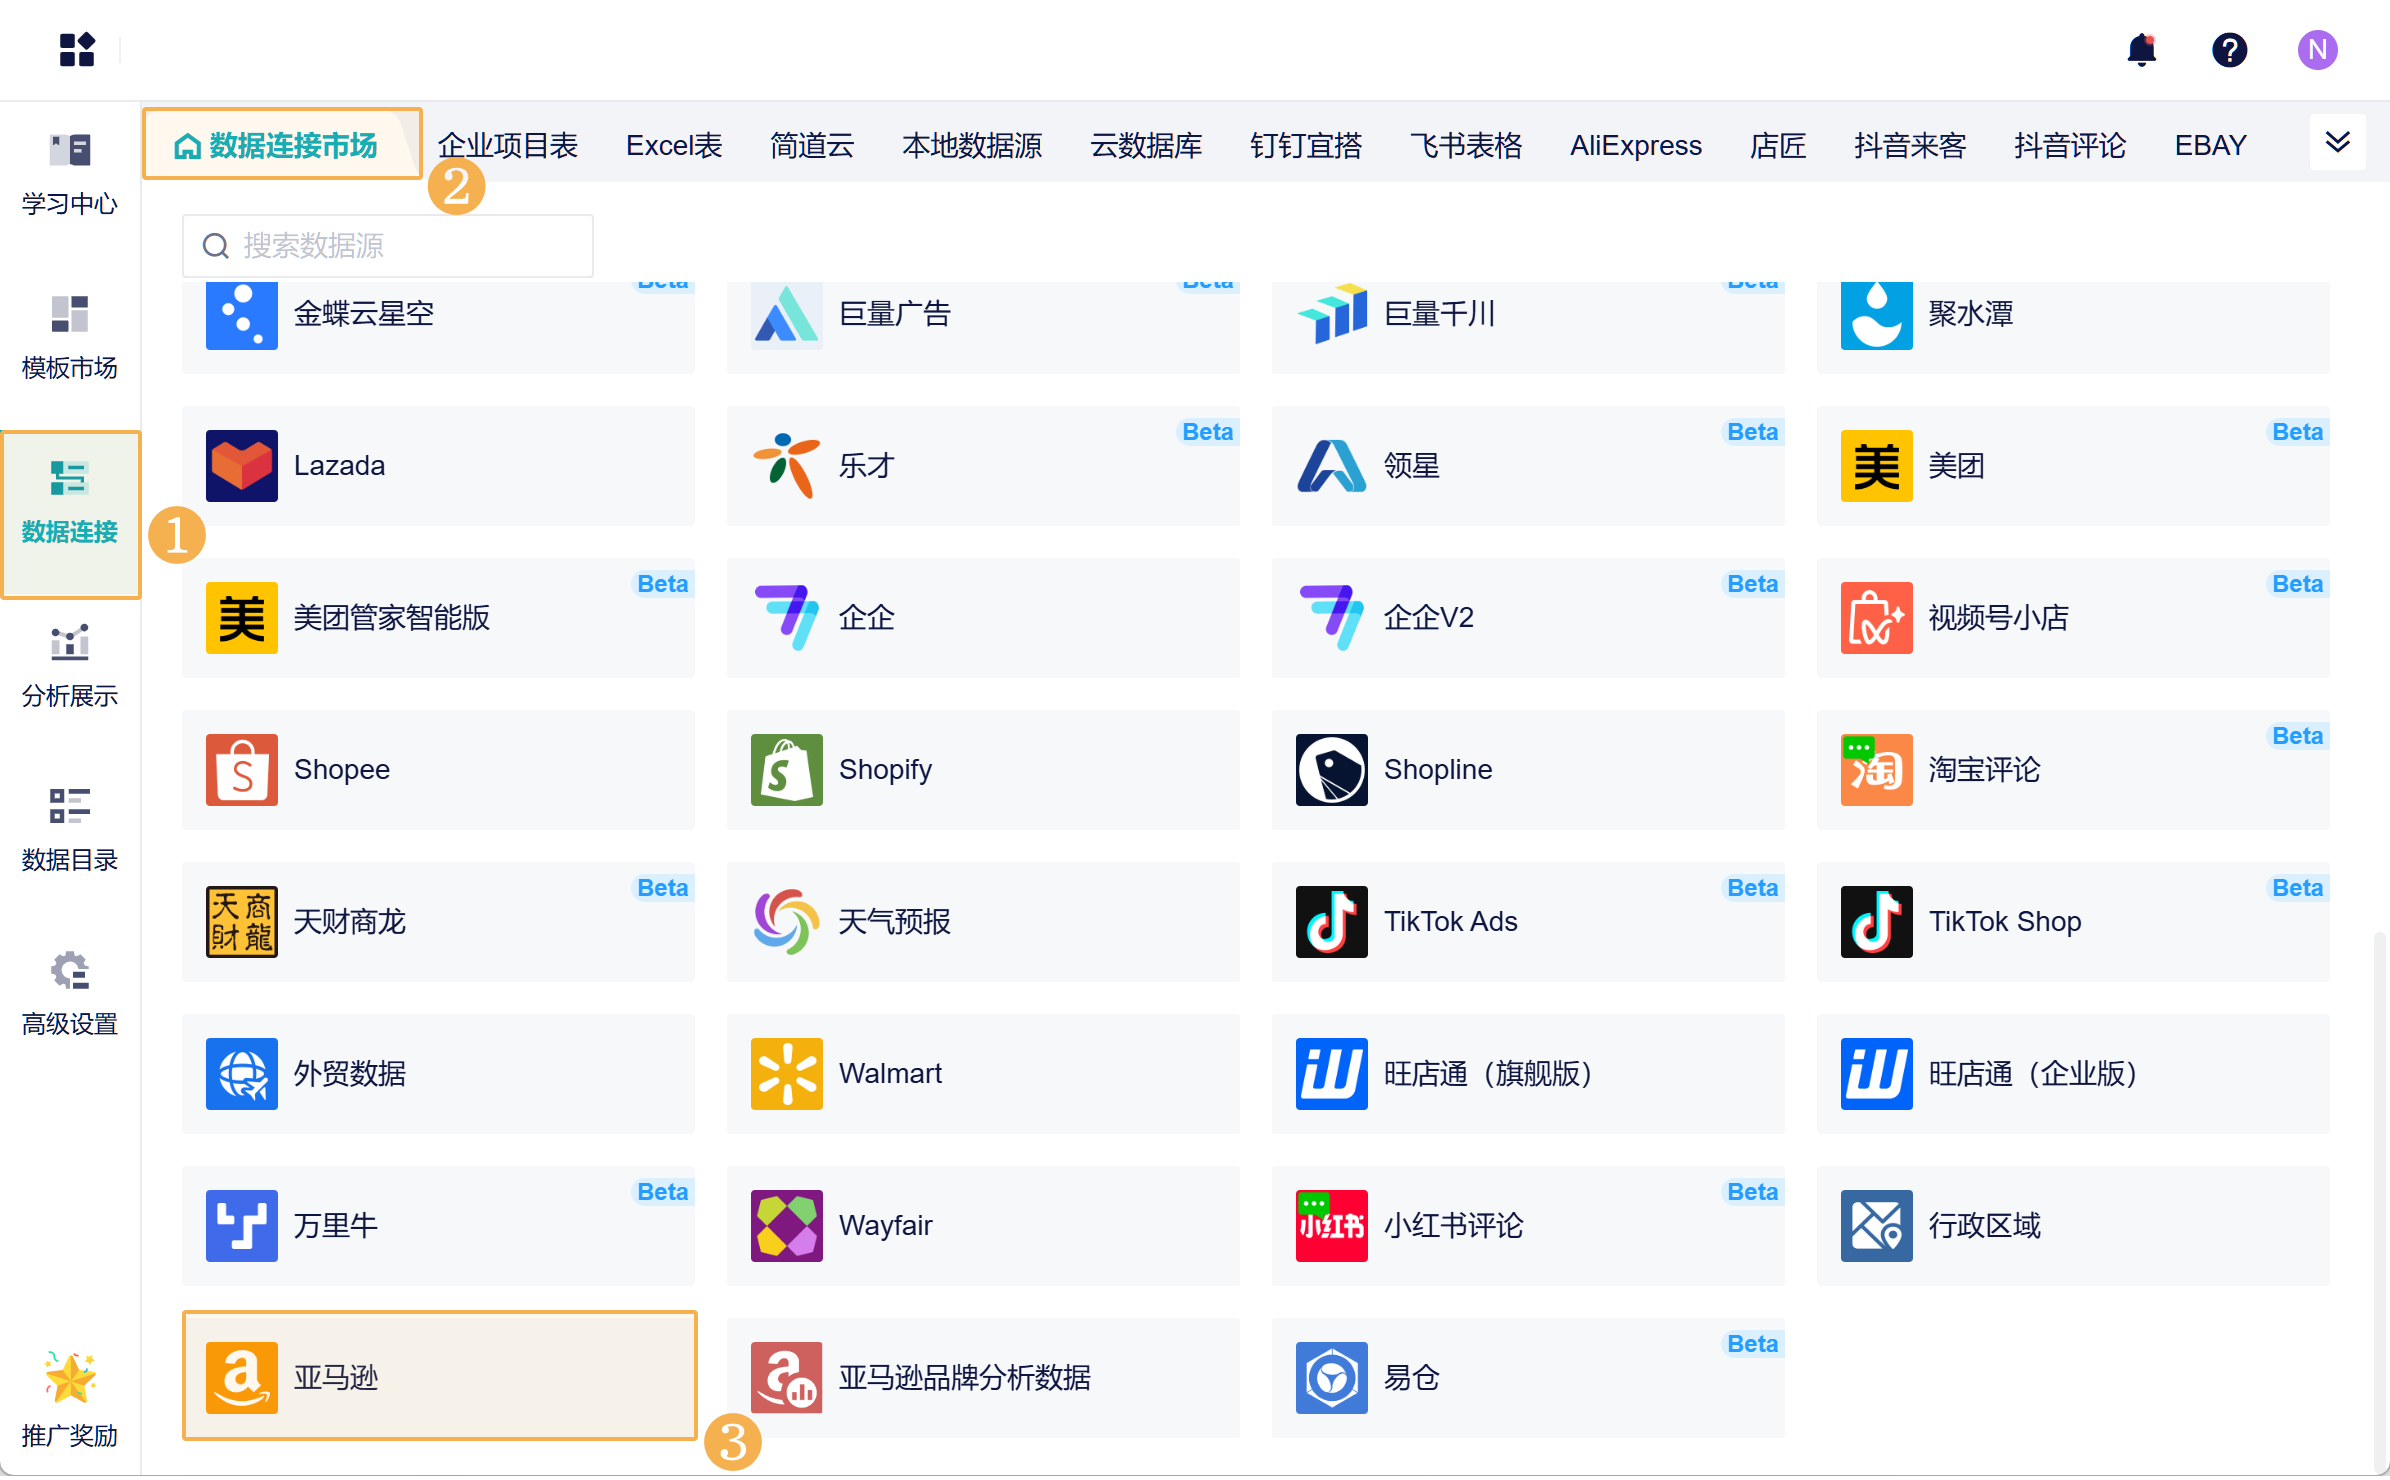Switch to 抖音来客 tab
Screen dimensions: 2390x1480
(1910, 146)
